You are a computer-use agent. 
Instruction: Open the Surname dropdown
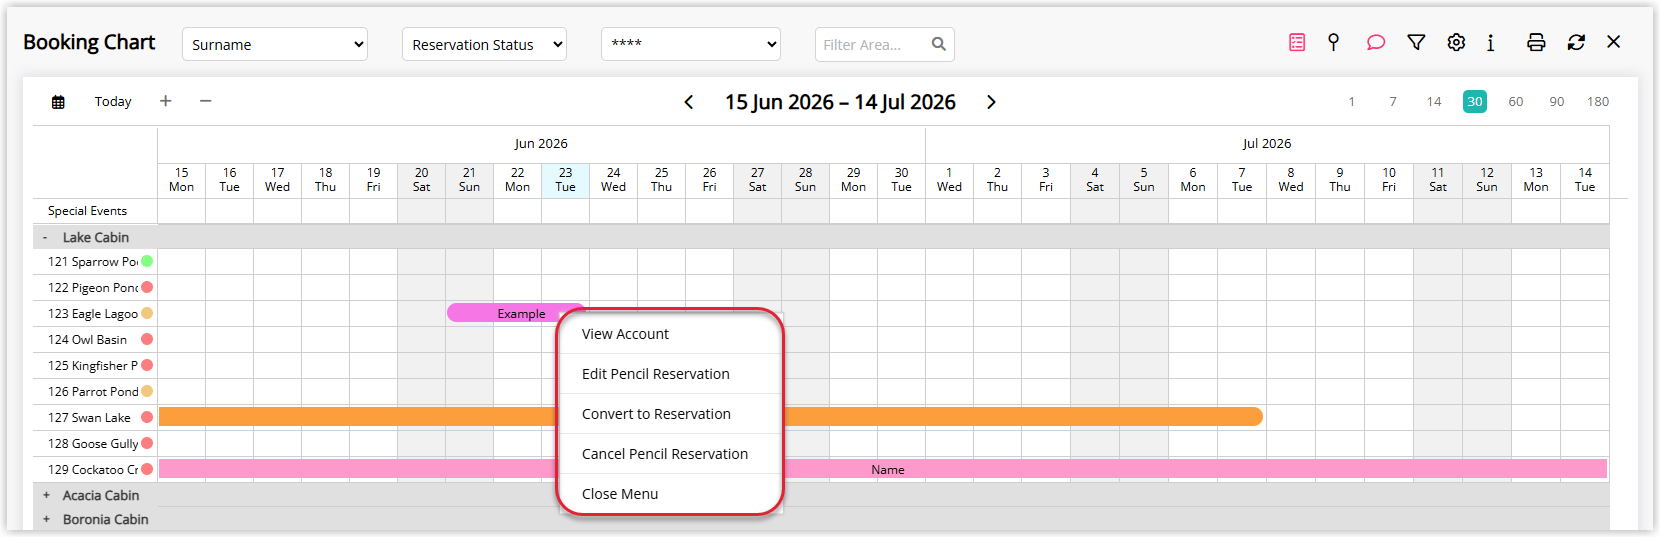(275, 44)
